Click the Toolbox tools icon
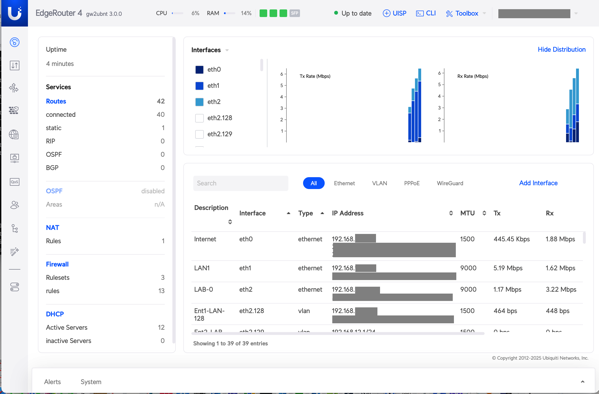Screen dimensions: 599x394 coord(449,14)
